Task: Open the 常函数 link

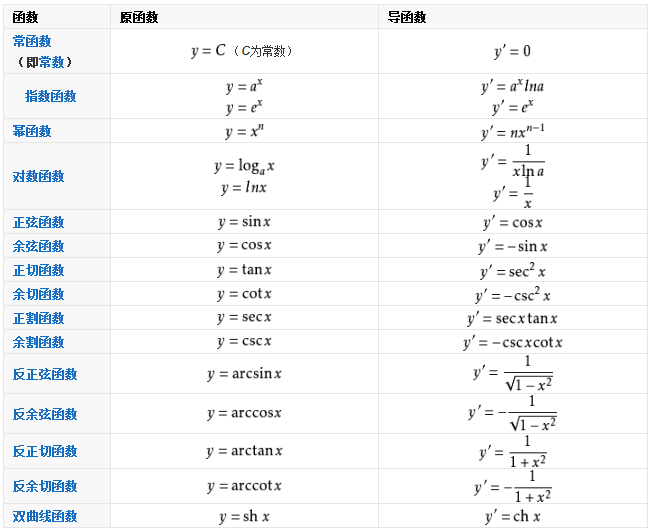Action: (32, 41)
